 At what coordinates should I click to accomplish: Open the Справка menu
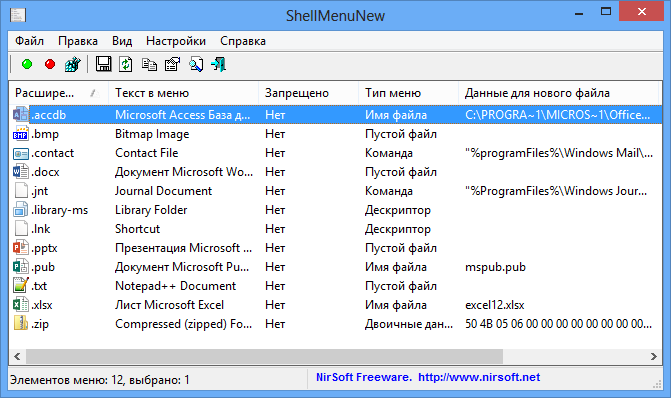243,41
